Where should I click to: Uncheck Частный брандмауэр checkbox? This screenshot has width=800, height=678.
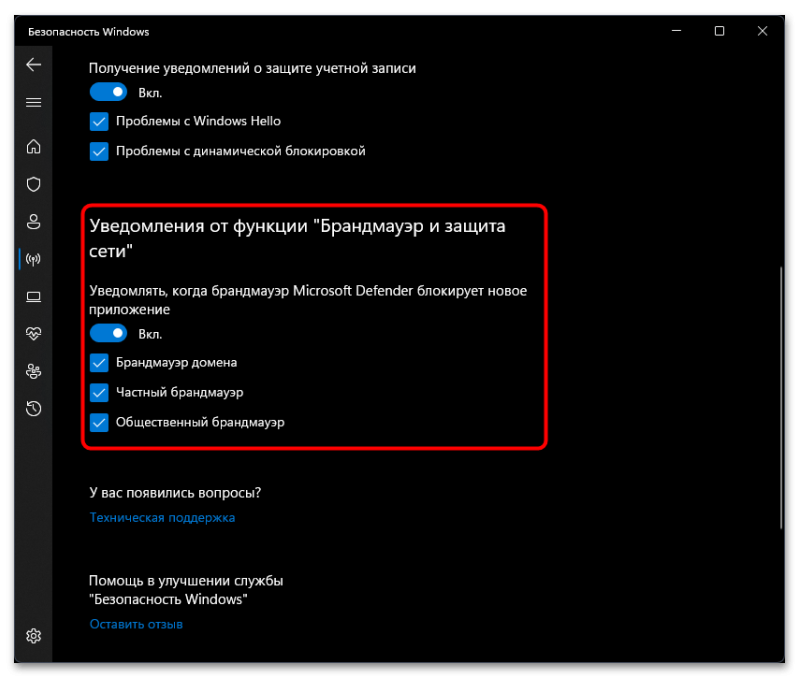coord(99,393)
